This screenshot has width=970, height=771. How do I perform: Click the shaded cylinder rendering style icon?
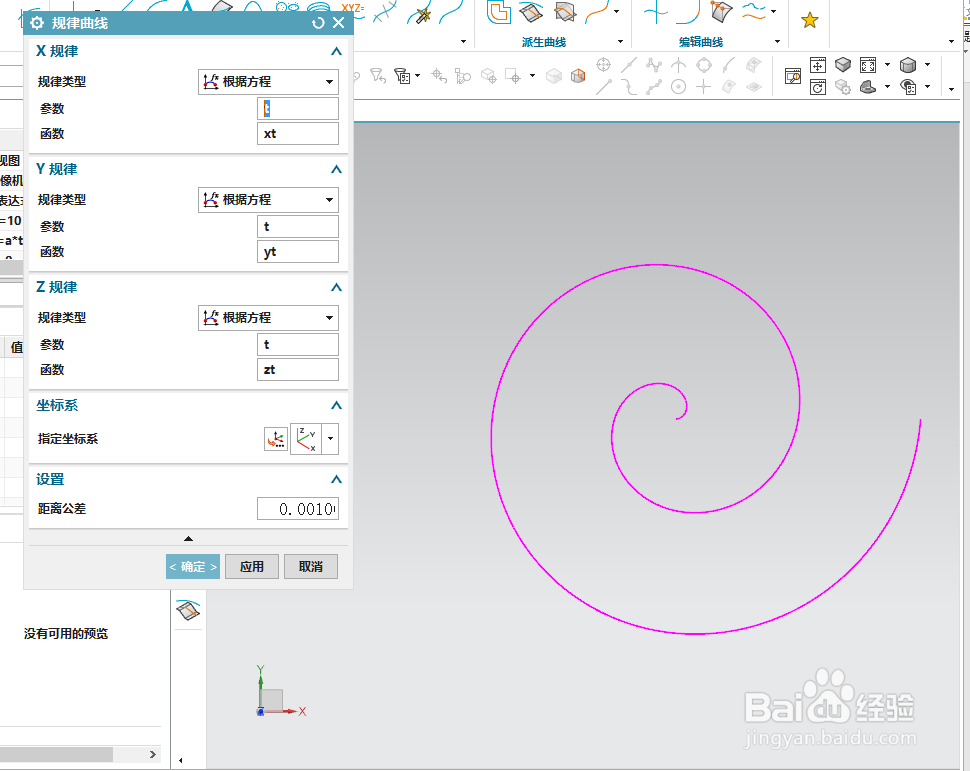(908, 64)
